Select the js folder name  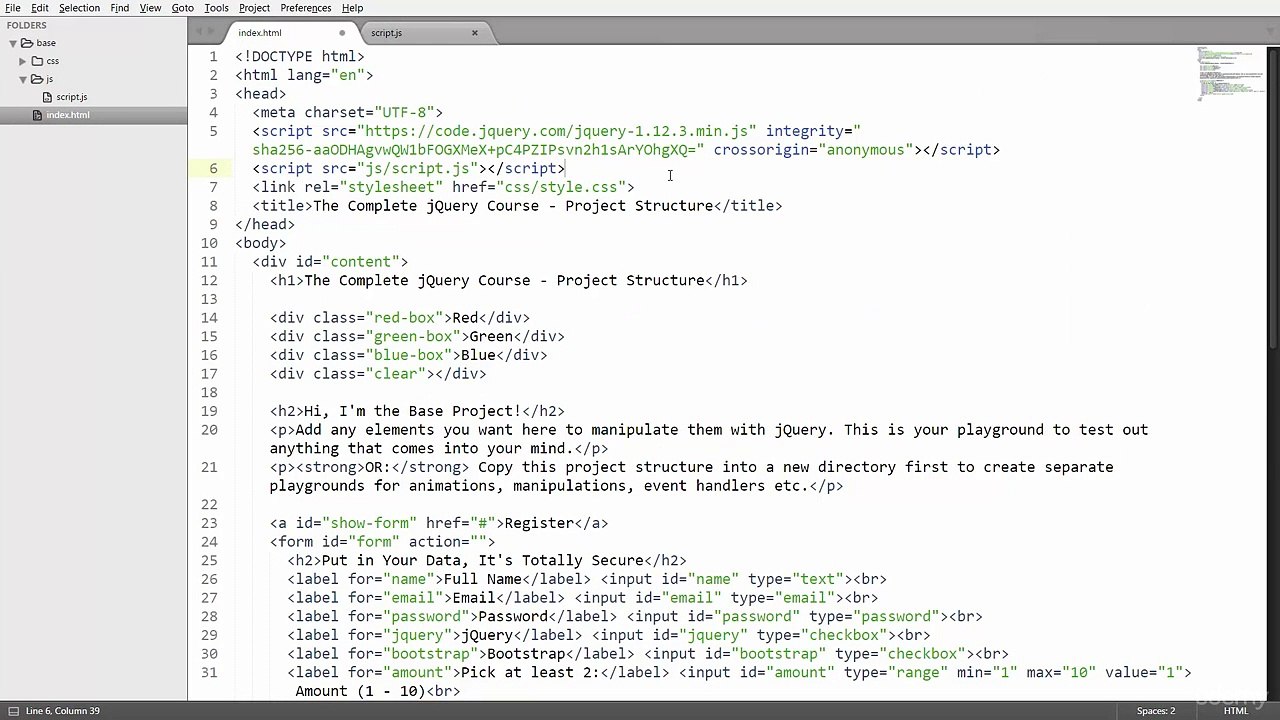(x=49, y=79)
